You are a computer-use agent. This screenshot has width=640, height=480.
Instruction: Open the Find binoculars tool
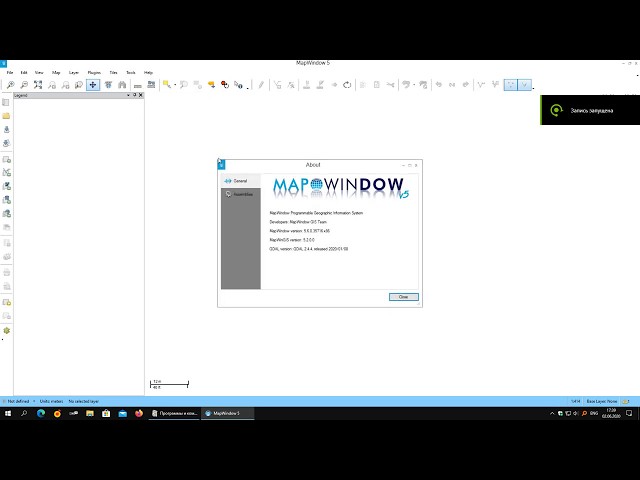coord(122,84)
